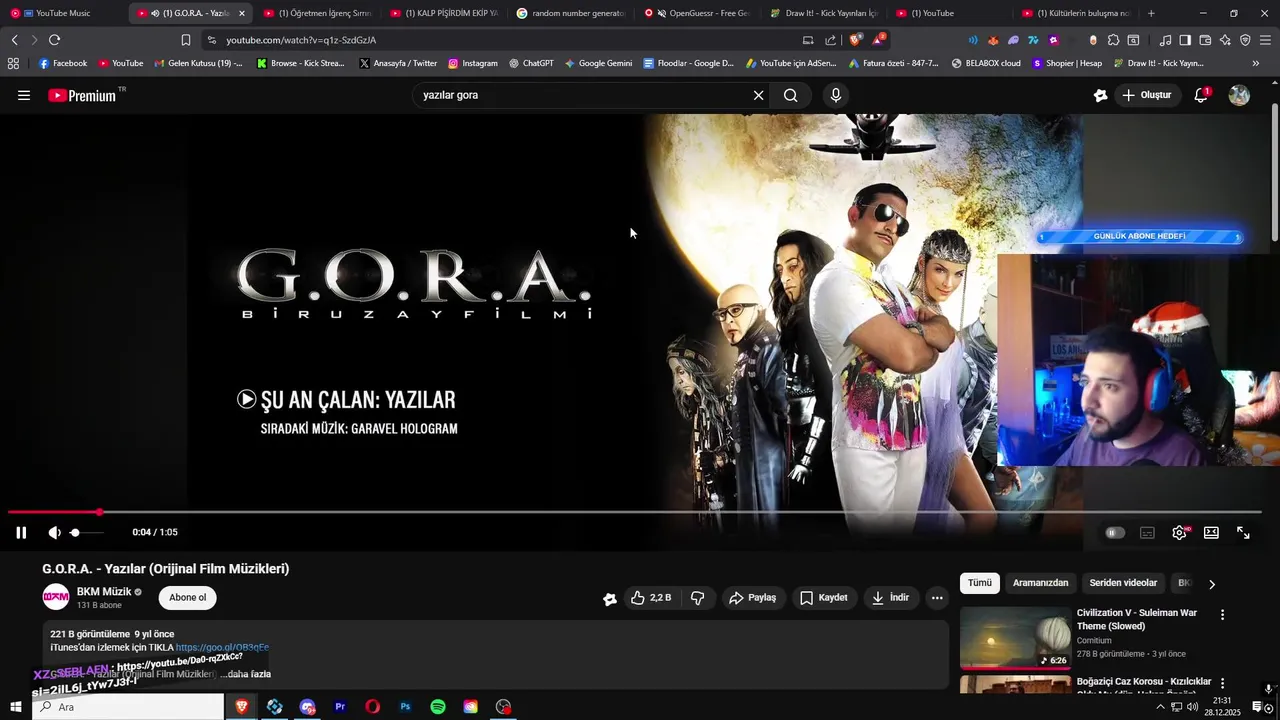Click the youtube.com address bar URL
Image resolution: width=1280 pixels, height=720 pixels.
coord(301,40)
